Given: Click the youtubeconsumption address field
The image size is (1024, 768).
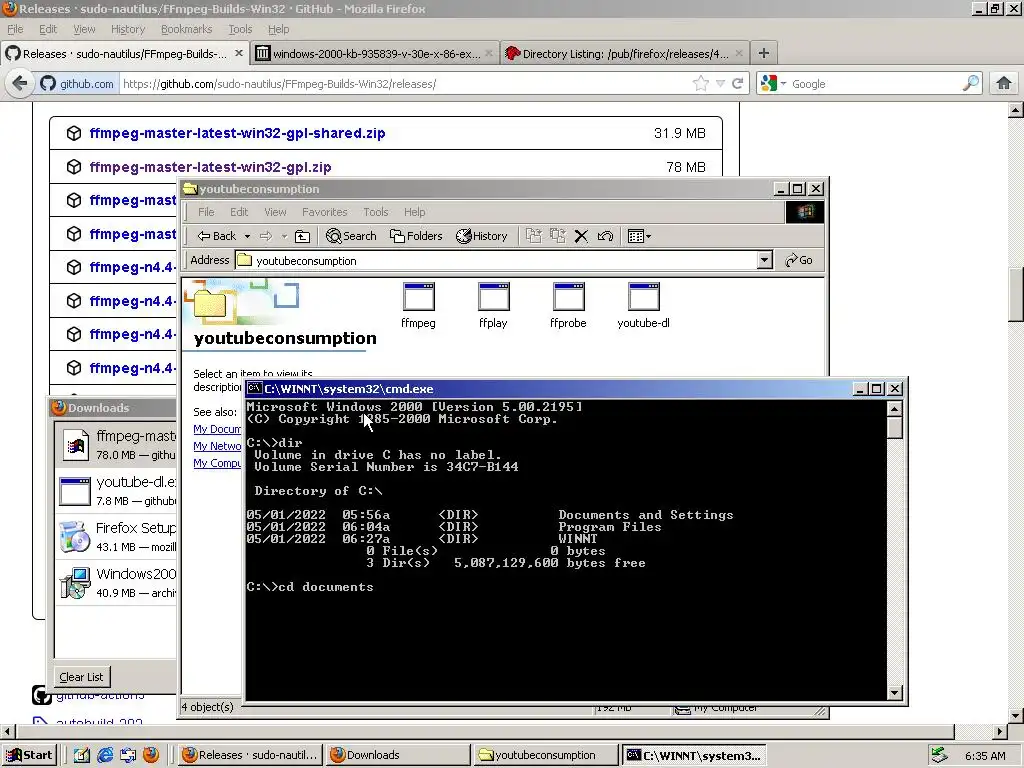Looking at the screenshot, I should coord(496,260).
